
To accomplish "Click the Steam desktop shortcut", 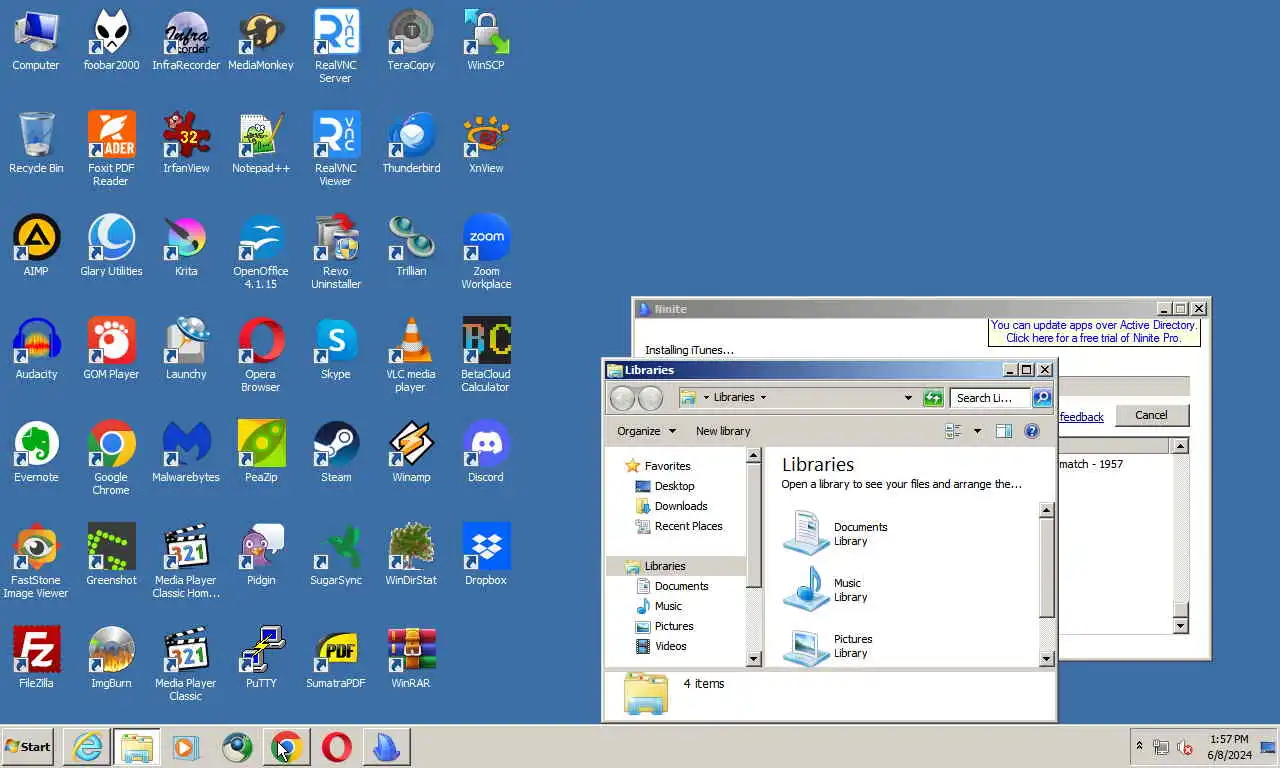I will [336, 453].
